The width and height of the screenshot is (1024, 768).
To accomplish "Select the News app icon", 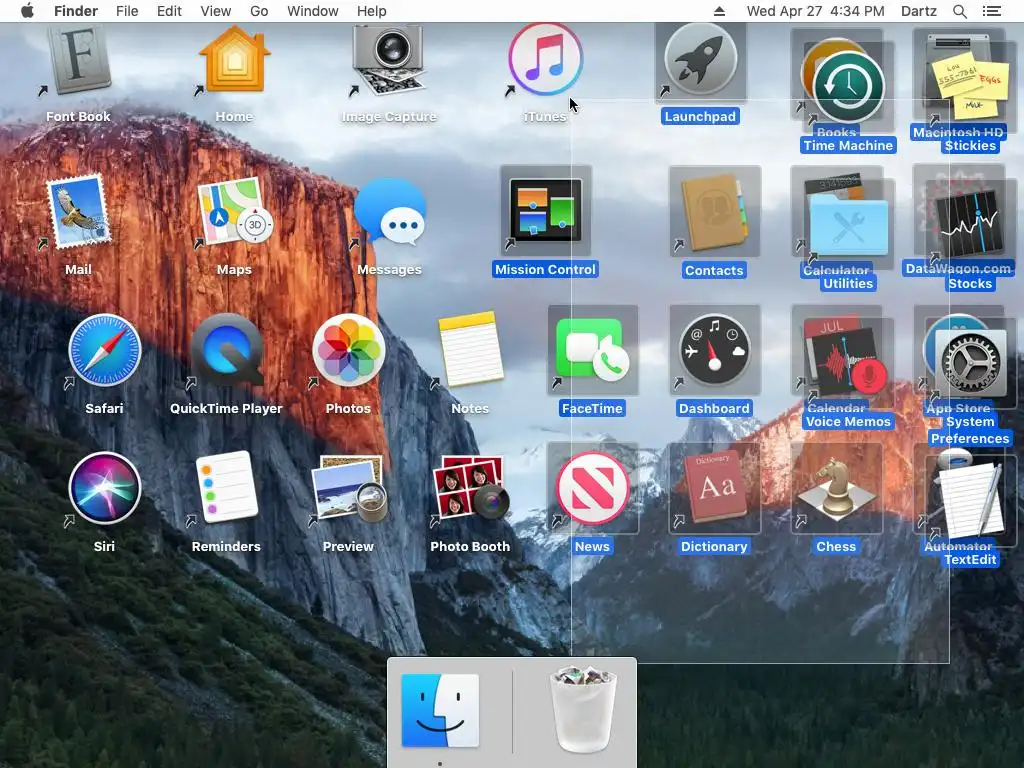I will coord(592,488).
